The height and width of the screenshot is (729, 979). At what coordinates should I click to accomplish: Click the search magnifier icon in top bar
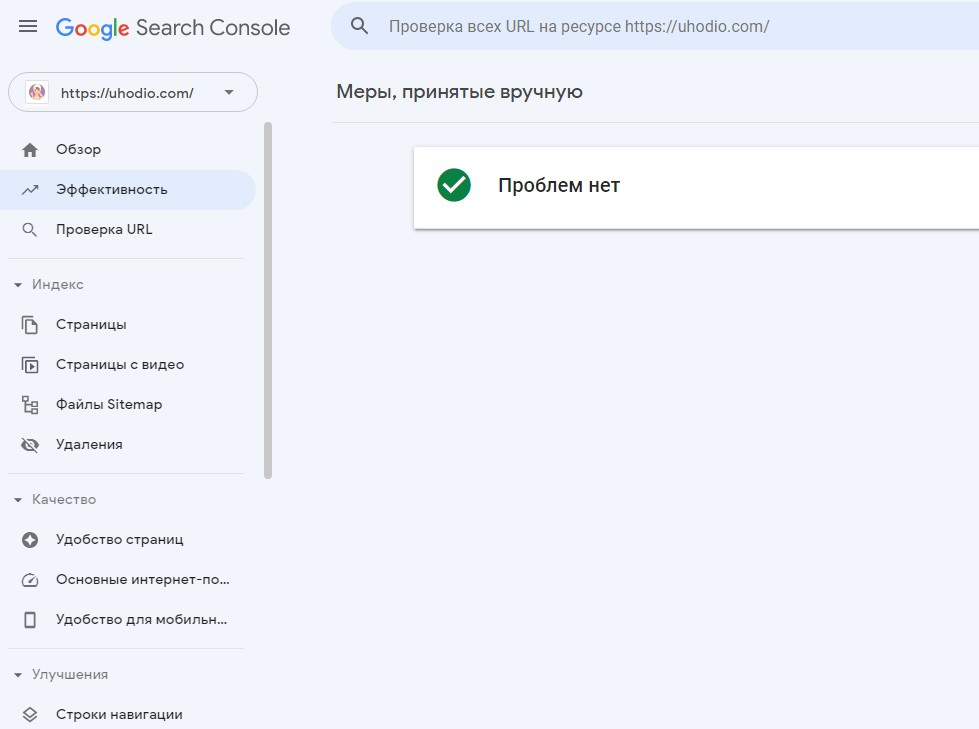(x=360, y=26)
